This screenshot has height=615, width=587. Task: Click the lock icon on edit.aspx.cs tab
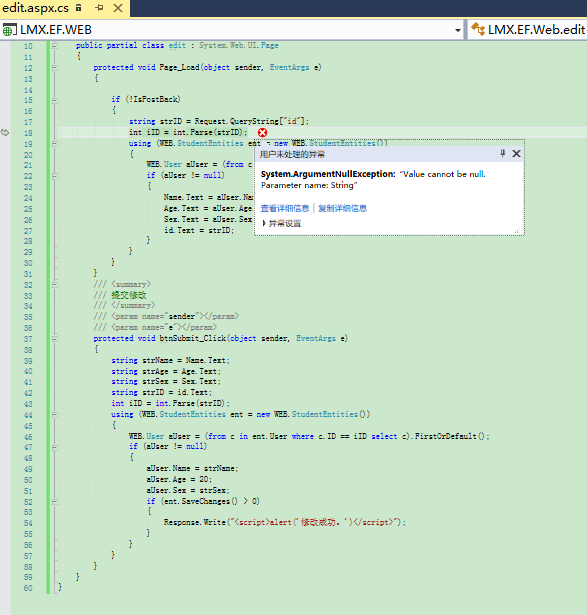click(79, 7)
